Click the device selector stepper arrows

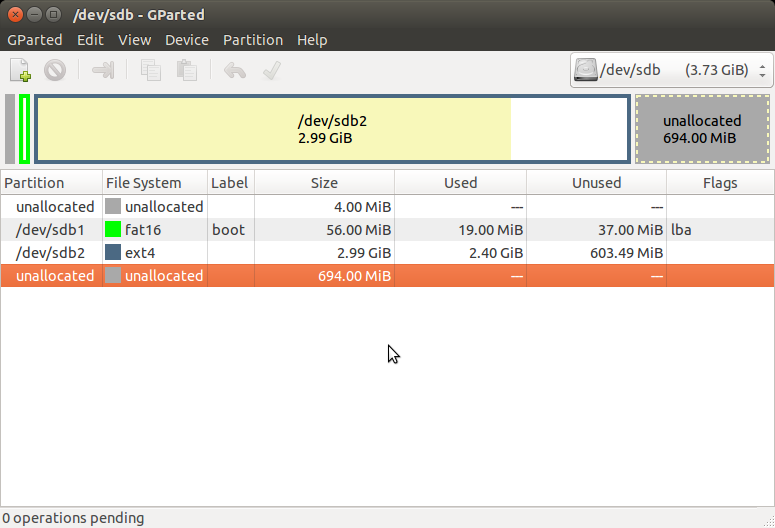pyautogui.click(x=763, y=70)
